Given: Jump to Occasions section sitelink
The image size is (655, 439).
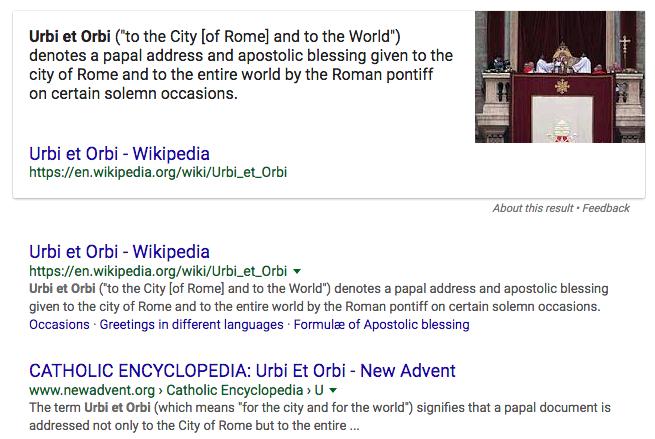Looking at the screenshot, I should click(59, 325).
